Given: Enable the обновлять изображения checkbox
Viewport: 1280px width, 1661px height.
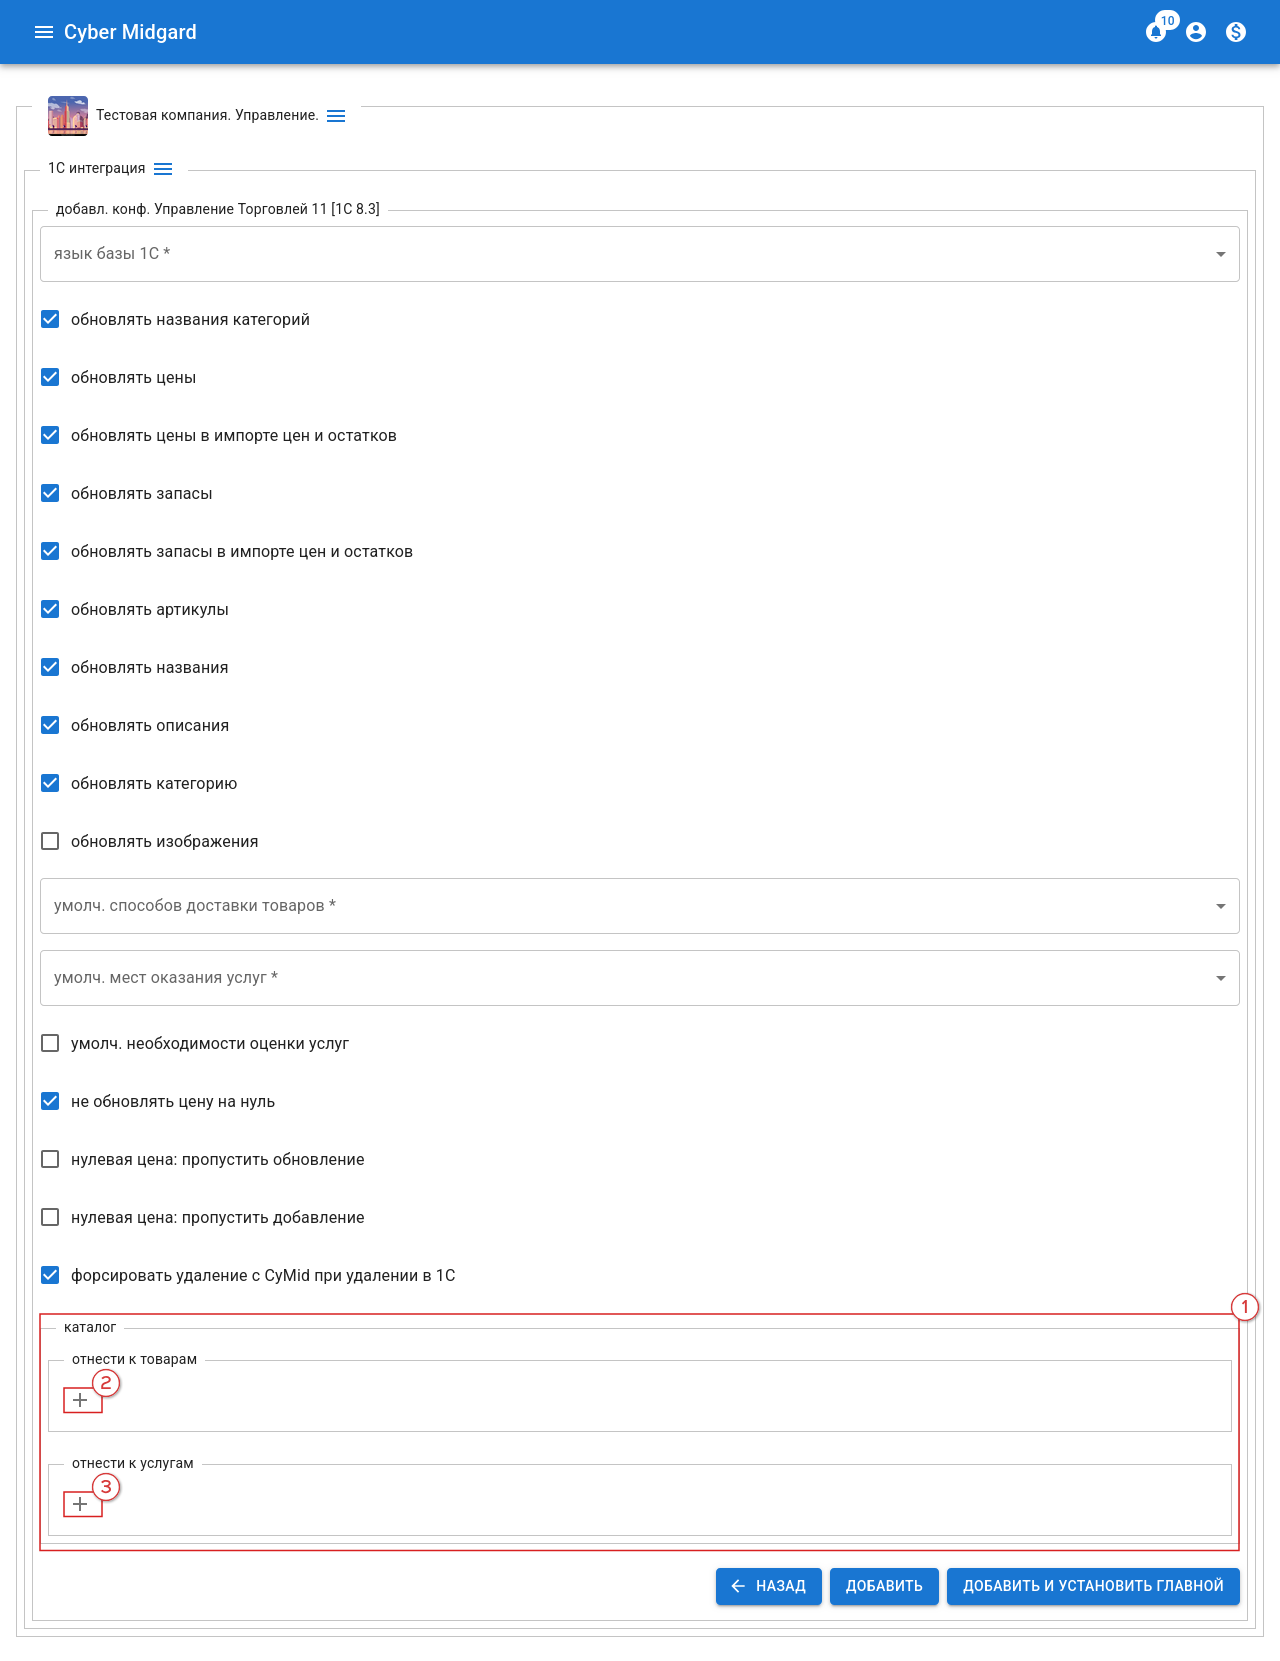Looking at the screenshot, I should click(x=50, y=841).
